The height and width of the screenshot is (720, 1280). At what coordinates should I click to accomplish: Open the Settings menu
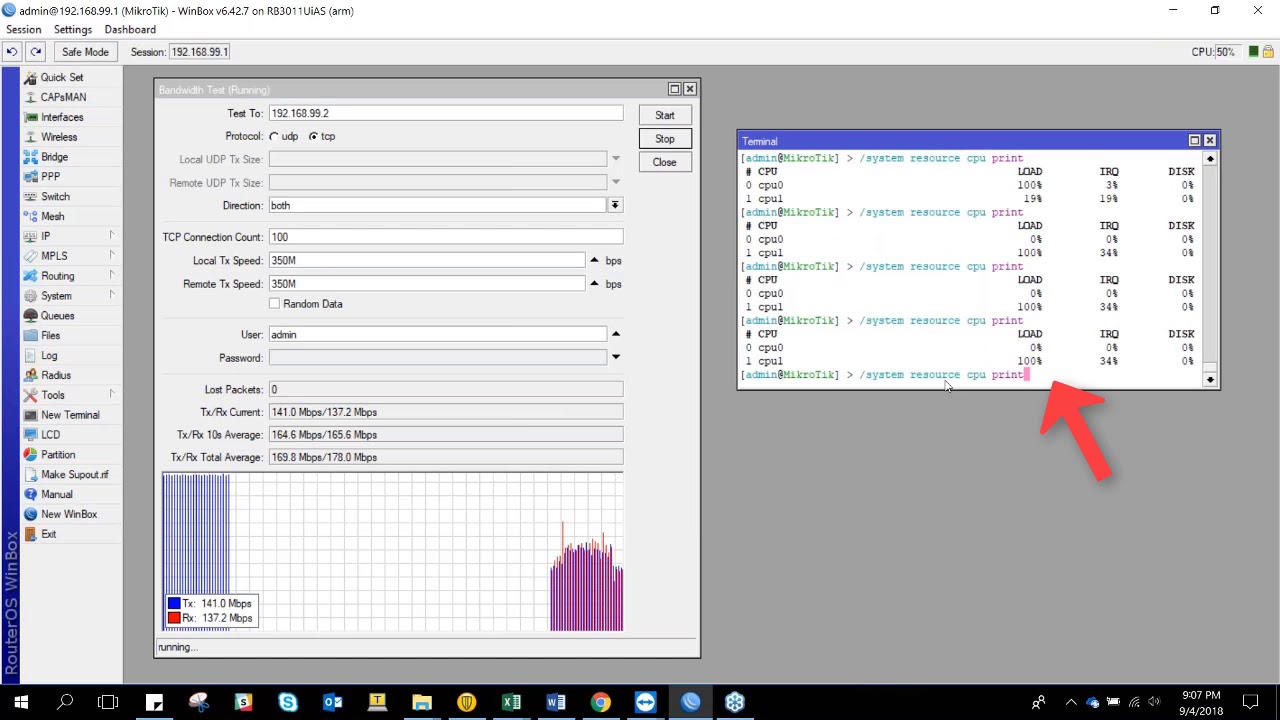coord(73,30)
